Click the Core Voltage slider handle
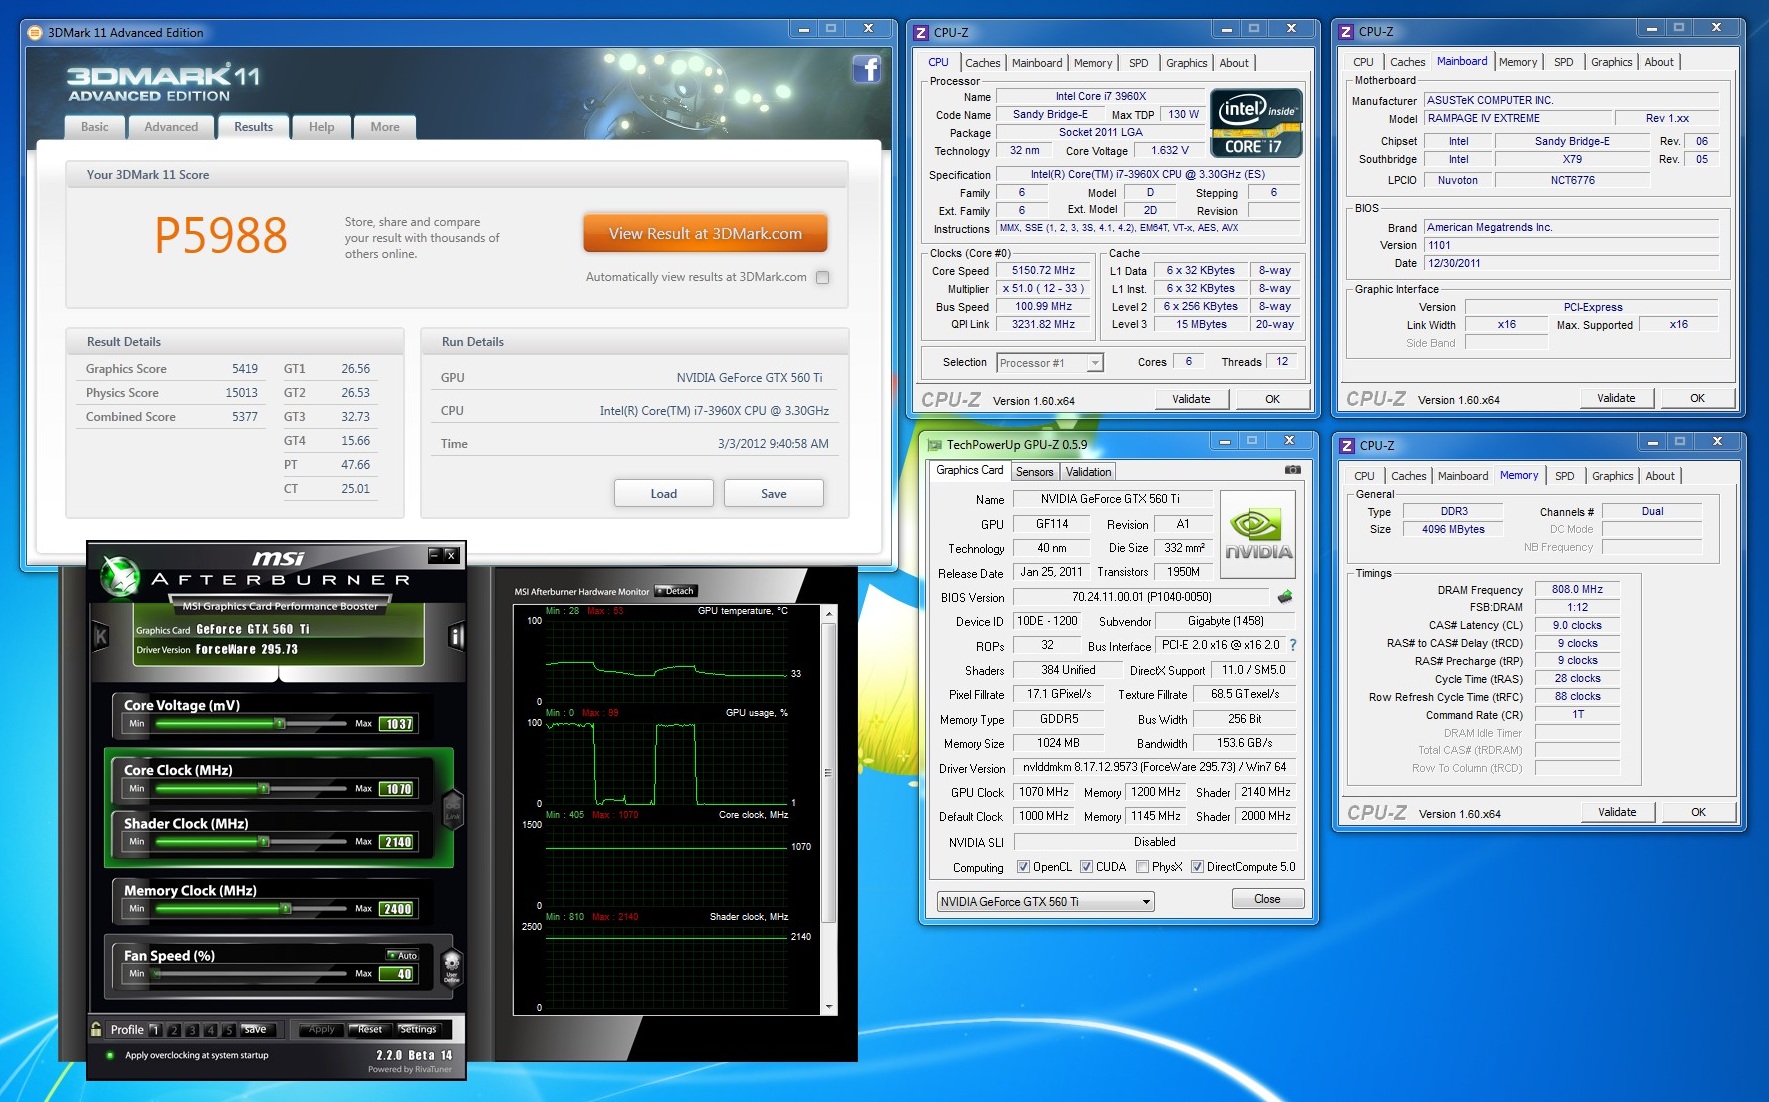Screen dimensions: 1769x1102 (280, 723)
